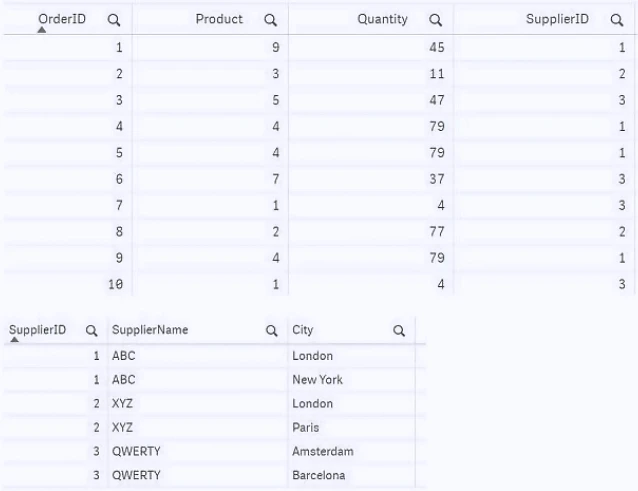
Task: Open the SupplierName column search
Action: click(271, 330)
